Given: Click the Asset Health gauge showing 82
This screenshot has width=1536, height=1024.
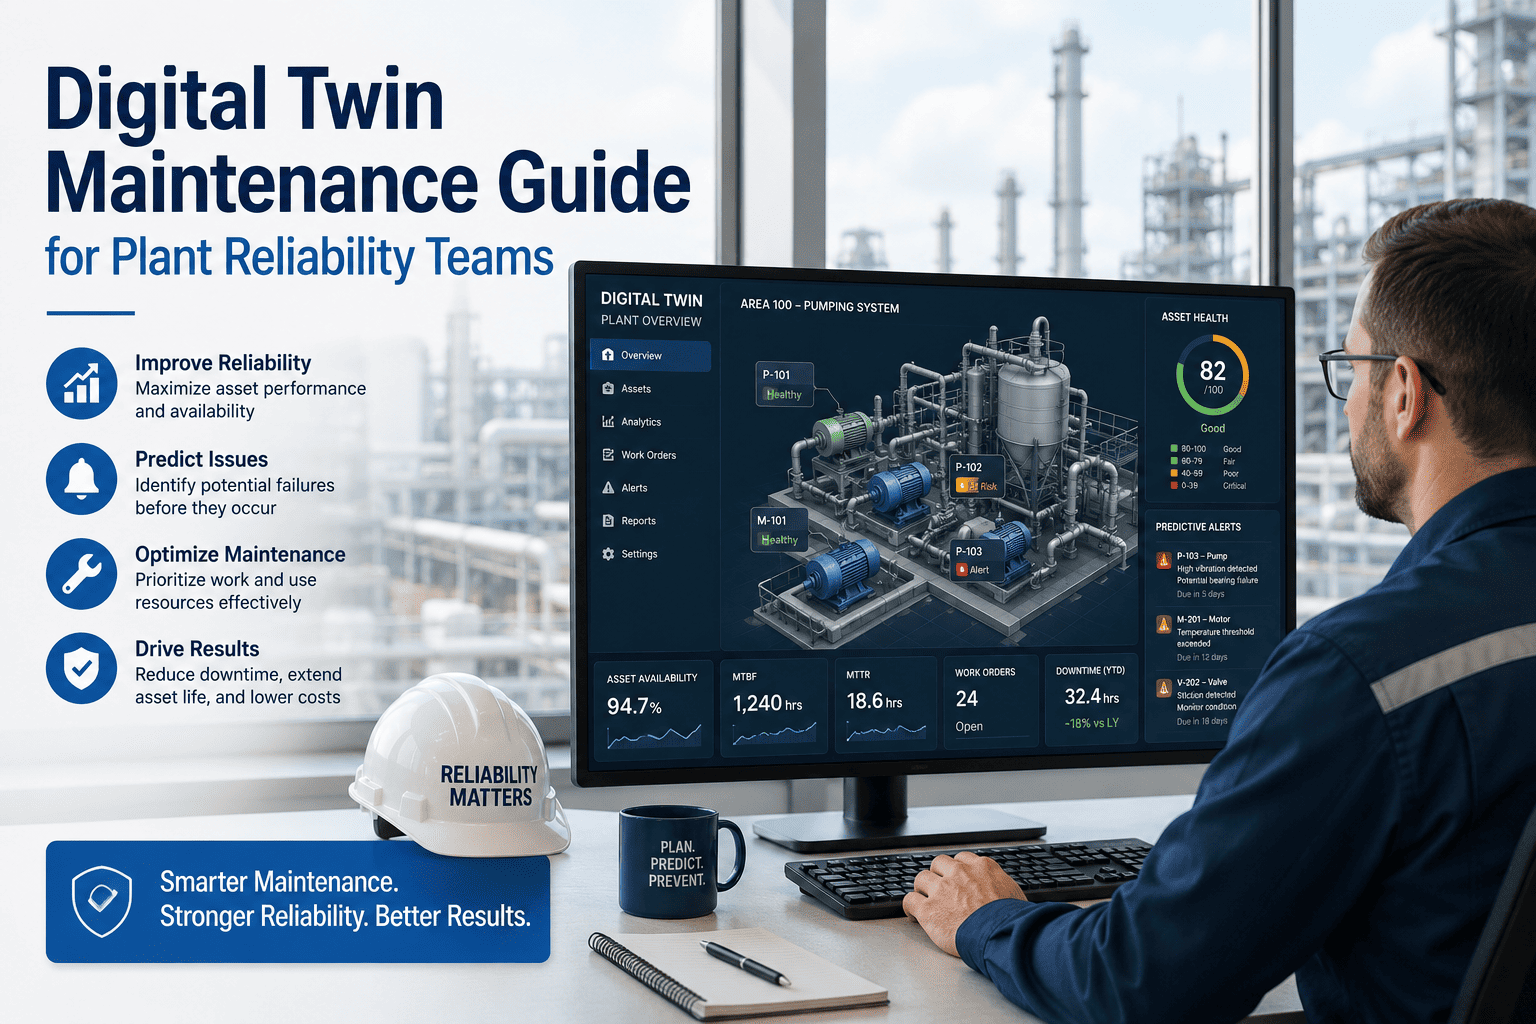Looking at the screenshot, I should [x=1212, y=376].
